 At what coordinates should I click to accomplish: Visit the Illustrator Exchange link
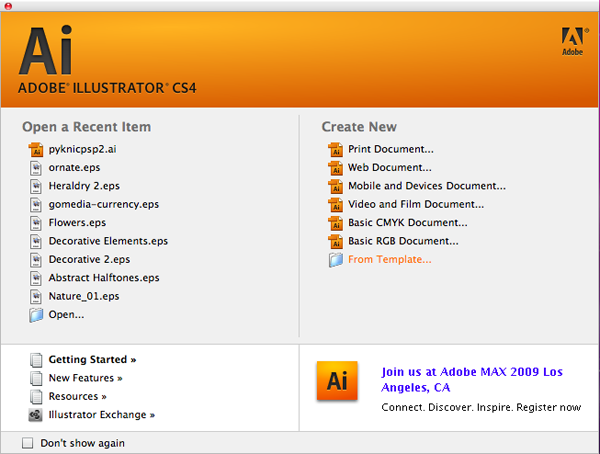pyautogui.click(x=101, y=415)
